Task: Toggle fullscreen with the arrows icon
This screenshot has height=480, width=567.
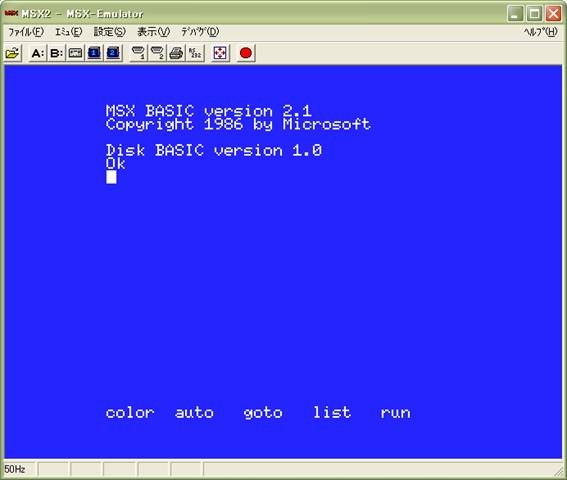Action: (x=220, y=54)
